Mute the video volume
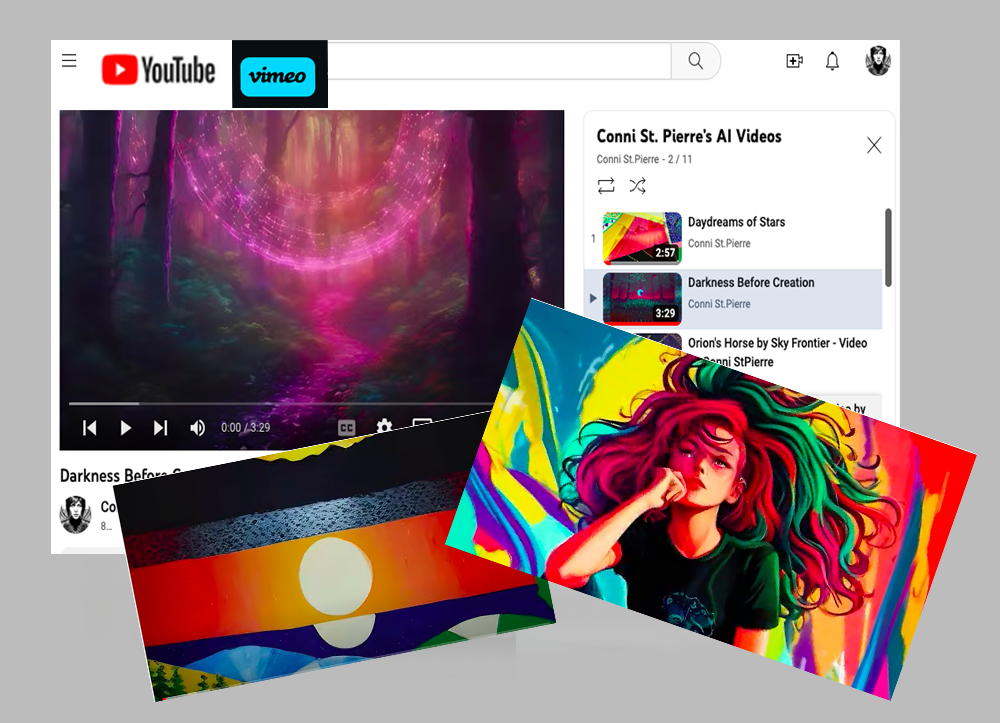The image size is (1000, 723). pyautogui.click(x=198, y=428)
